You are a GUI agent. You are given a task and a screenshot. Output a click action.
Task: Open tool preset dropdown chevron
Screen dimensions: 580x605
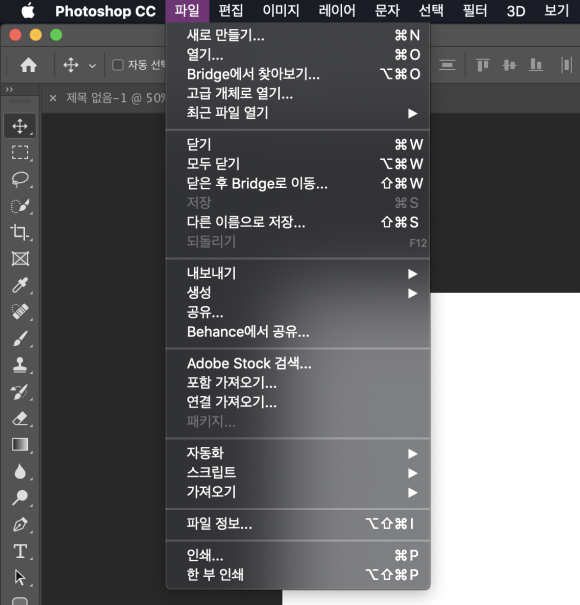(x=92, y=66)
